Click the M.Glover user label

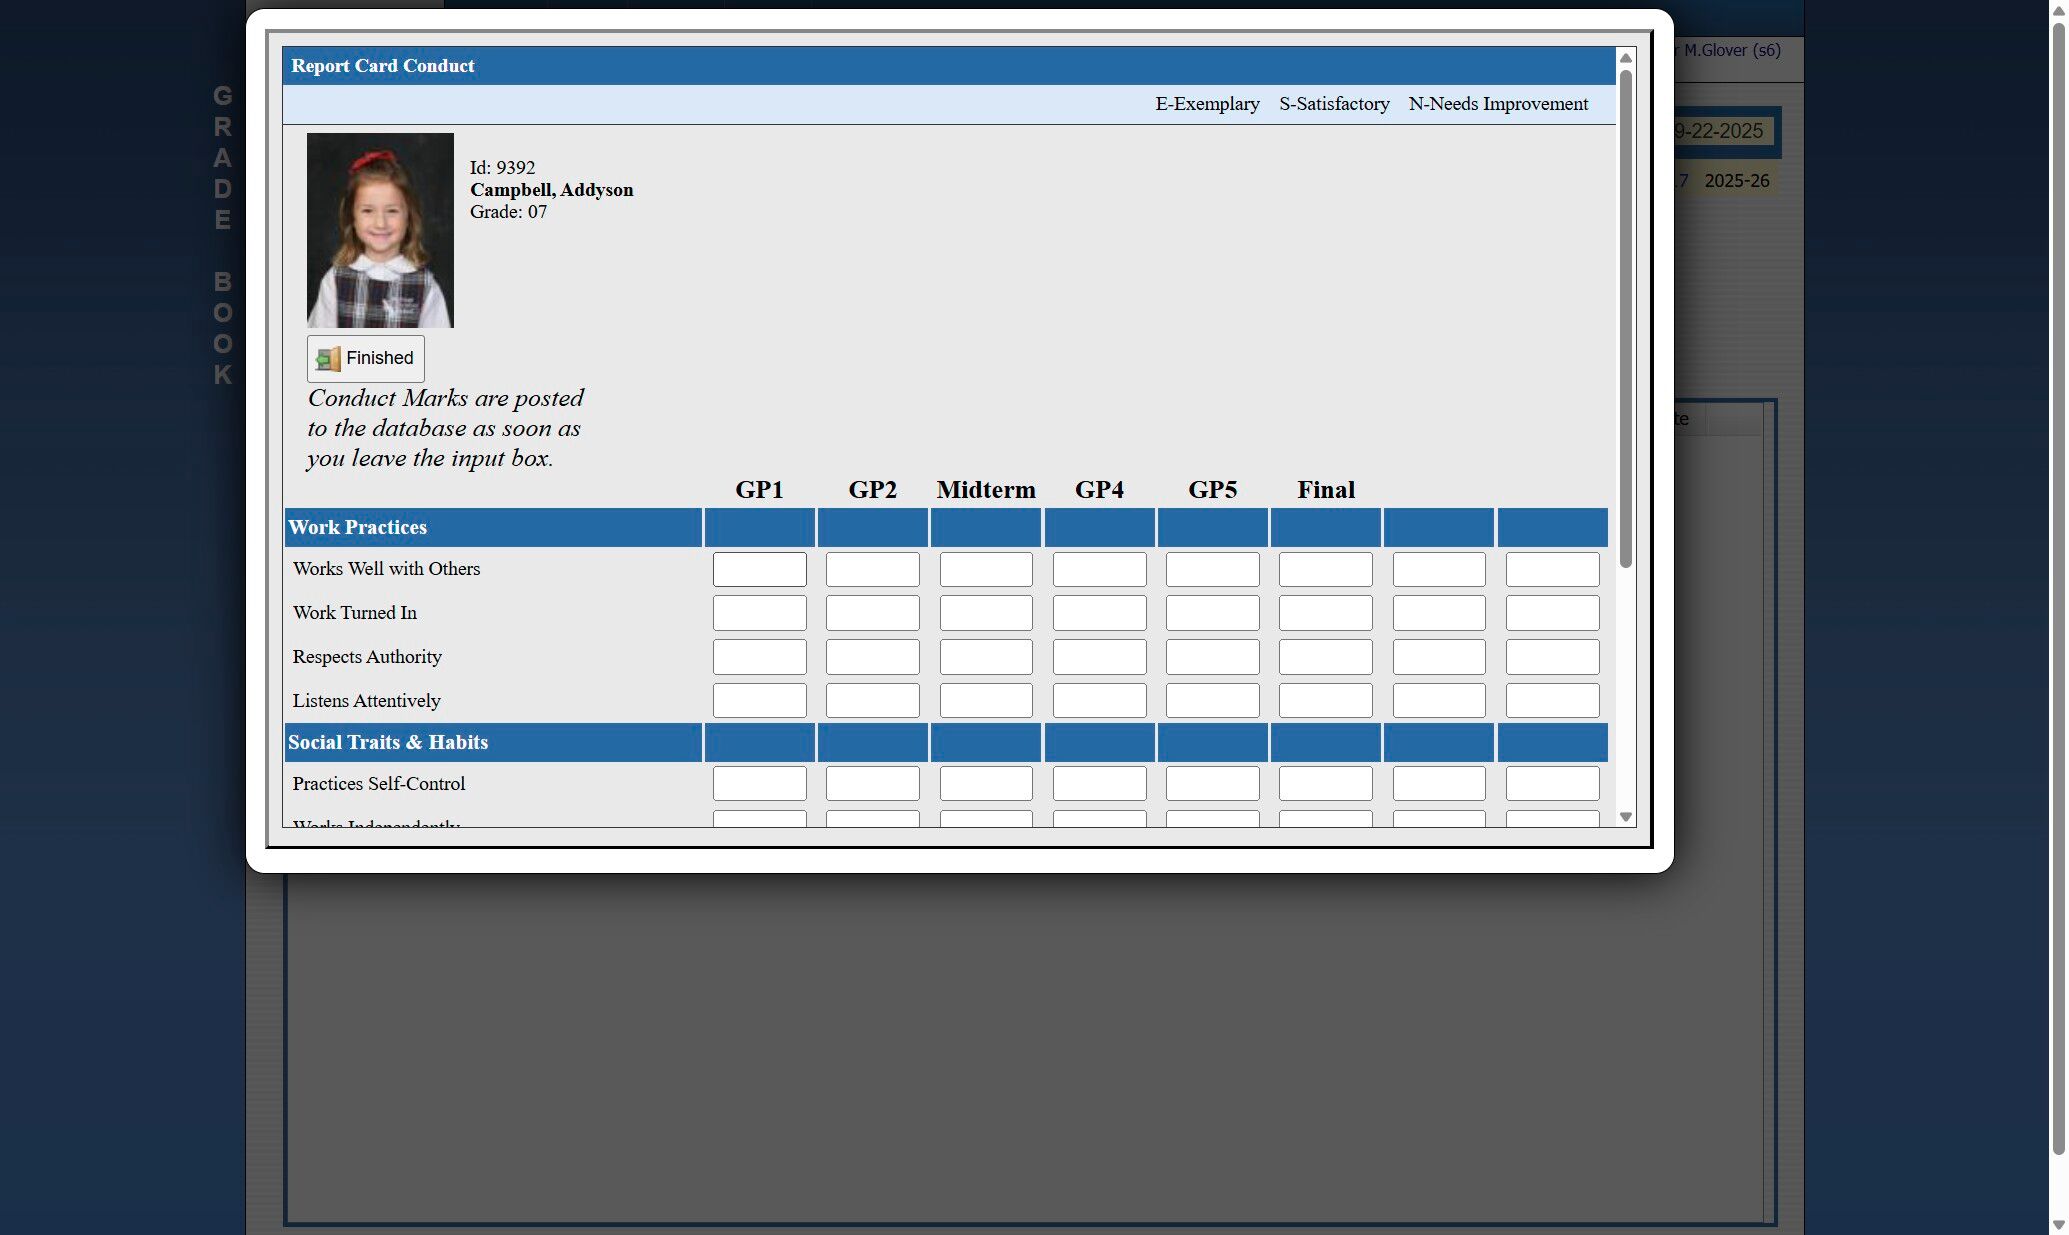[x=1731, y=50]
